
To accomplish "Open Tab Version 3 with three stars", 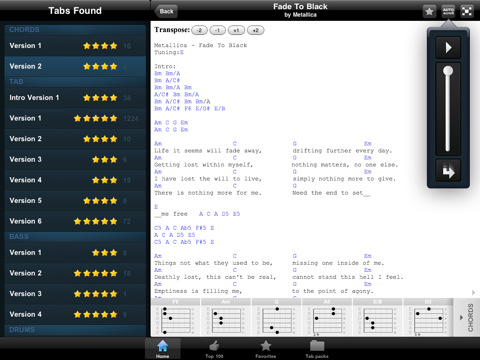I will pos(75,160).
